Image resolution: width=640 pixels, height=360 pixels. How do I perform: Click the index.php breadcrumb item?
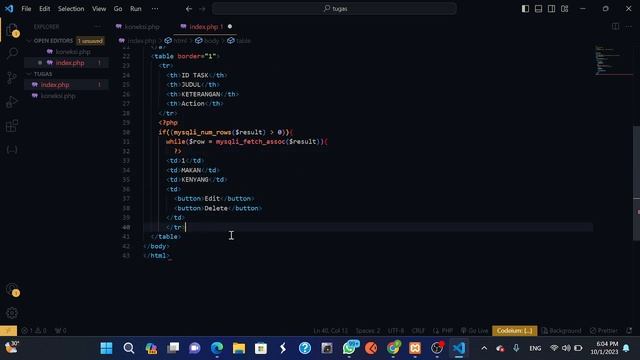click(x=138, y=41)
